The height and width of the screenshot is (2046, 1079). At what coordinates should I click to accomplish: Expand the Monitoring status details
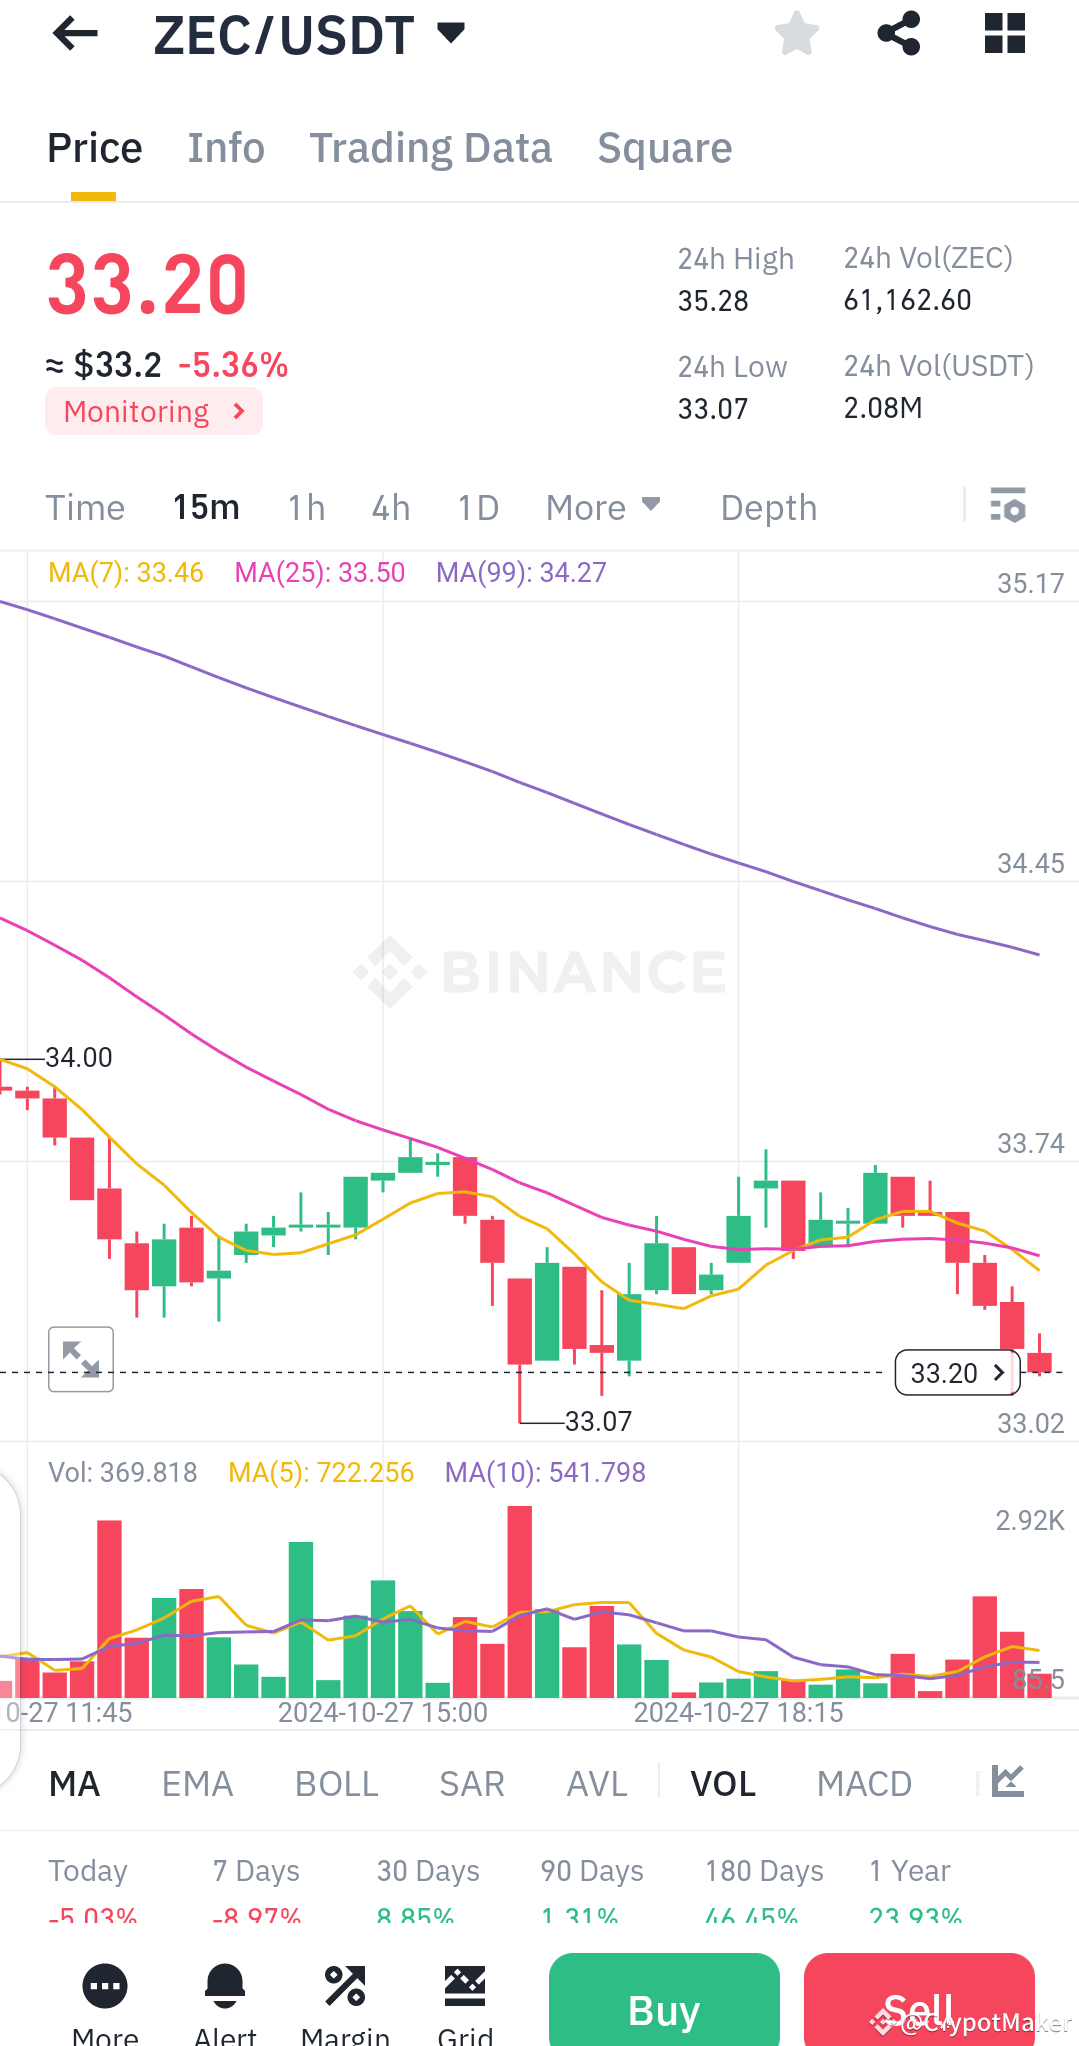click(x=153, y=410)
